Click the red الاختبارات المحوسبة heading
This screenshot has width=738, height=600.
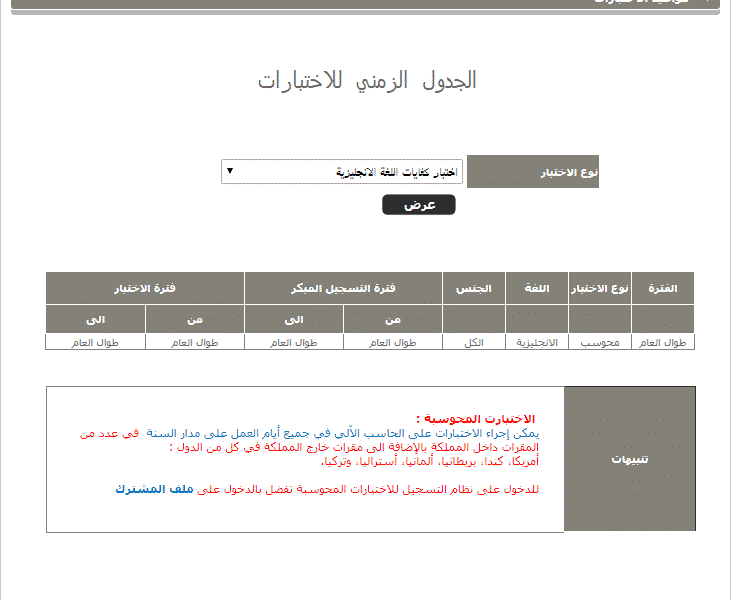point(476,418)
